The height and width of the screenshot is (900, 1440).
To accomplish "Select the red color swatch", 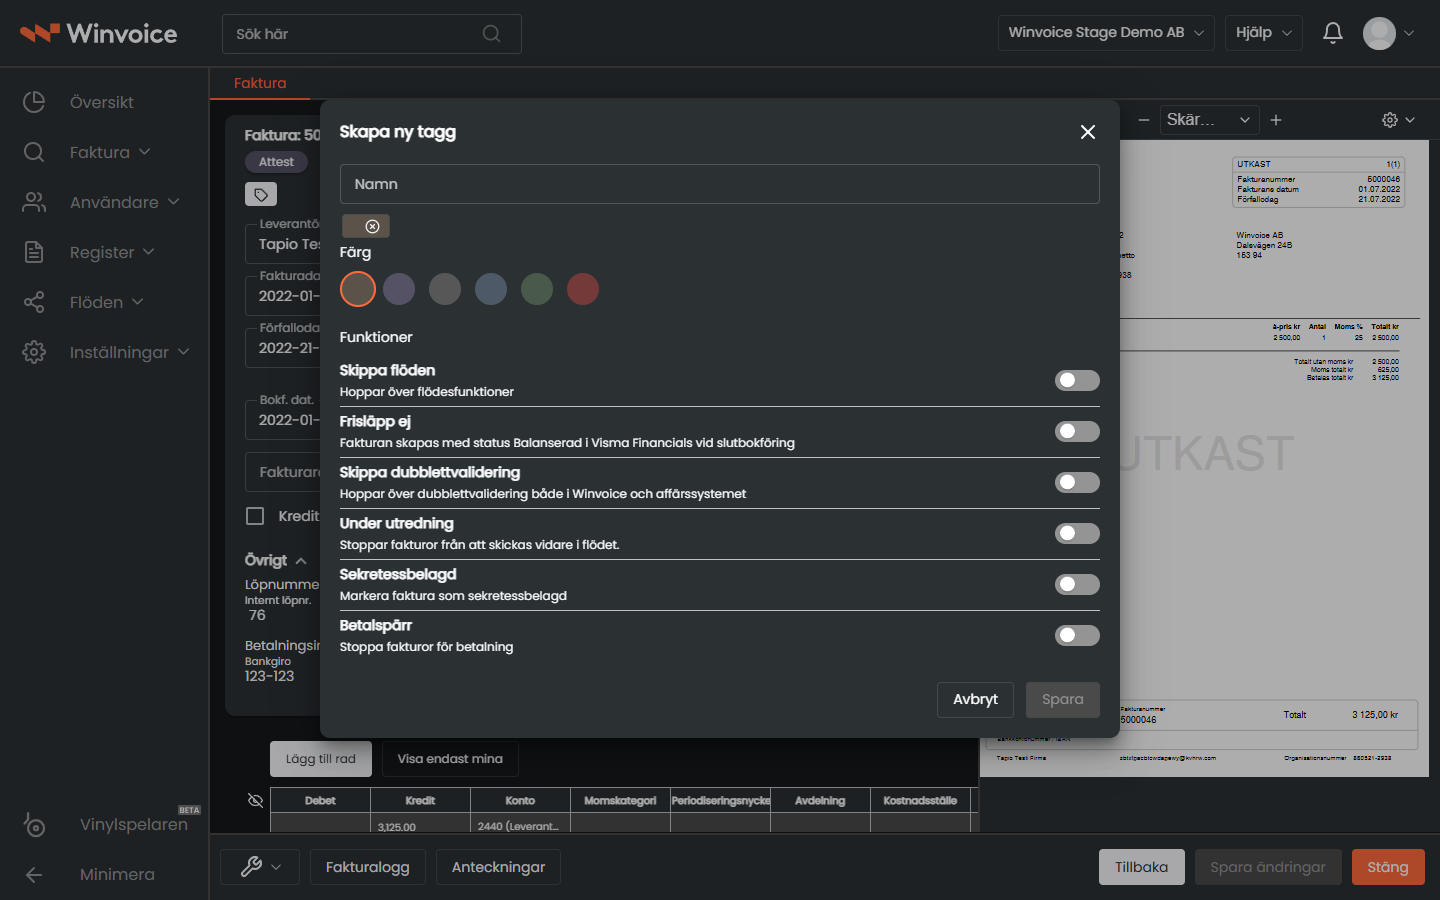I will [x=583, y=289].
